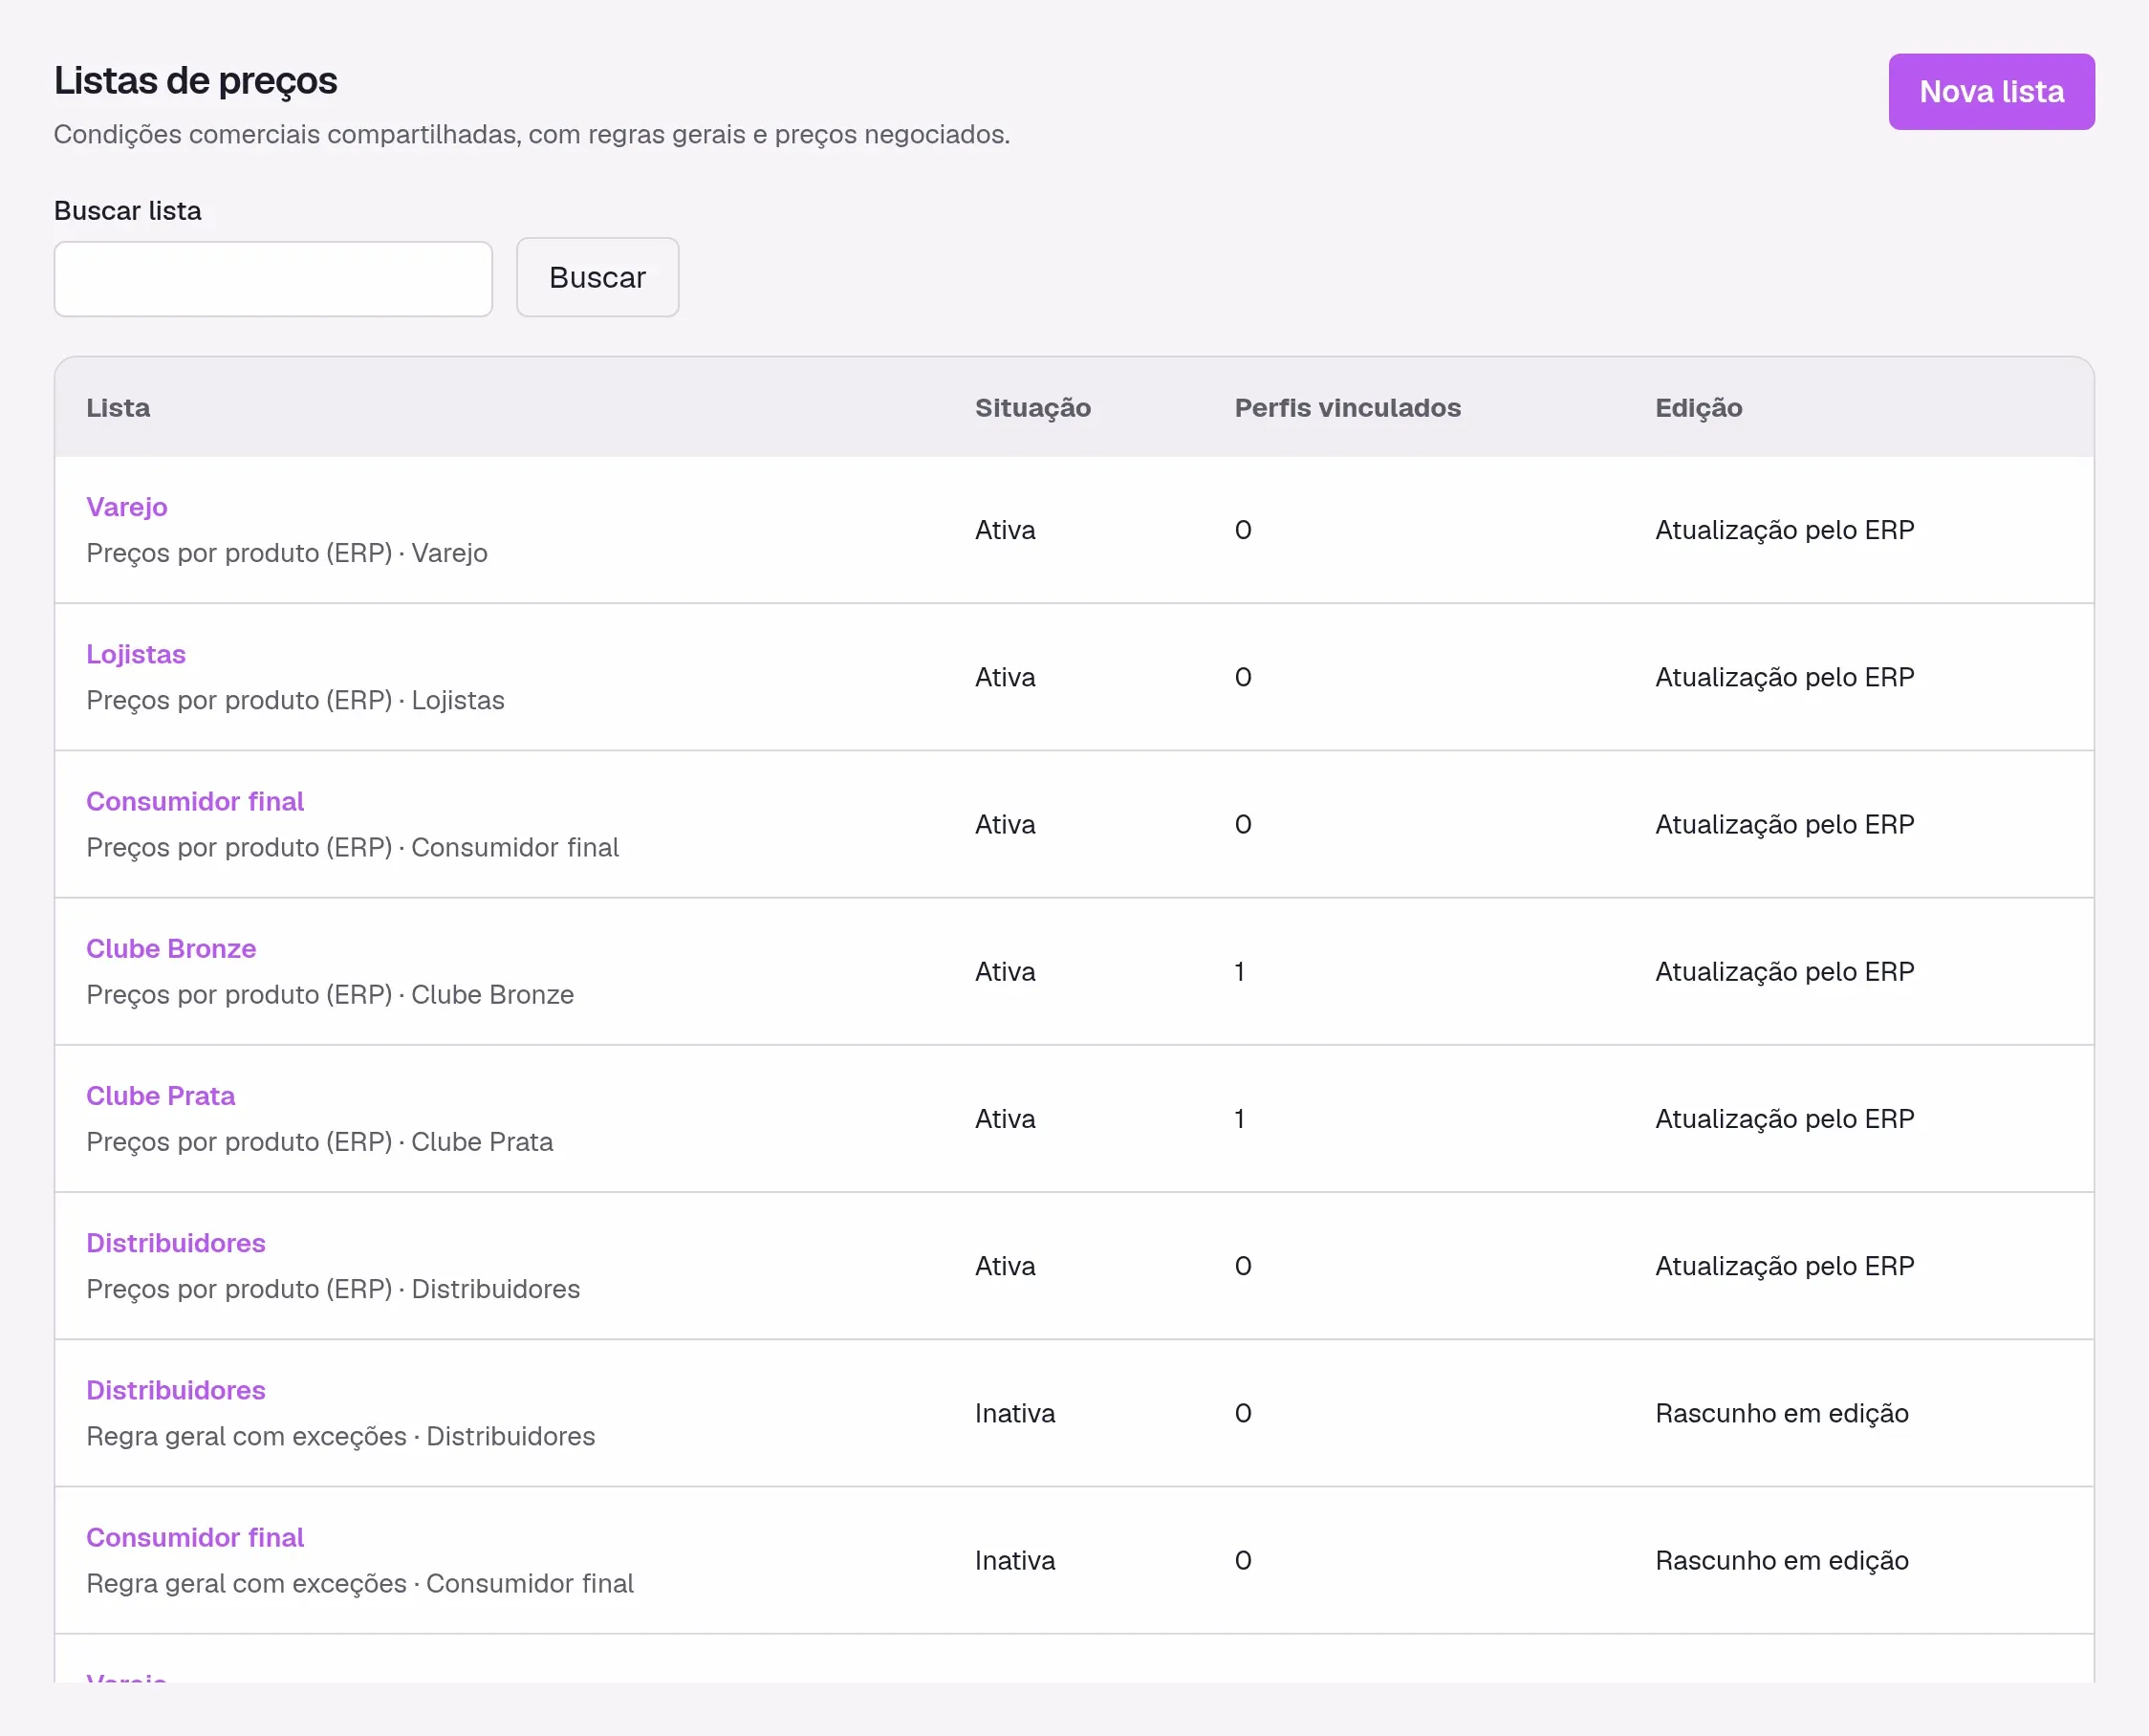
Task: Open the Lojistas price list link
Action: tap(136, 654)
